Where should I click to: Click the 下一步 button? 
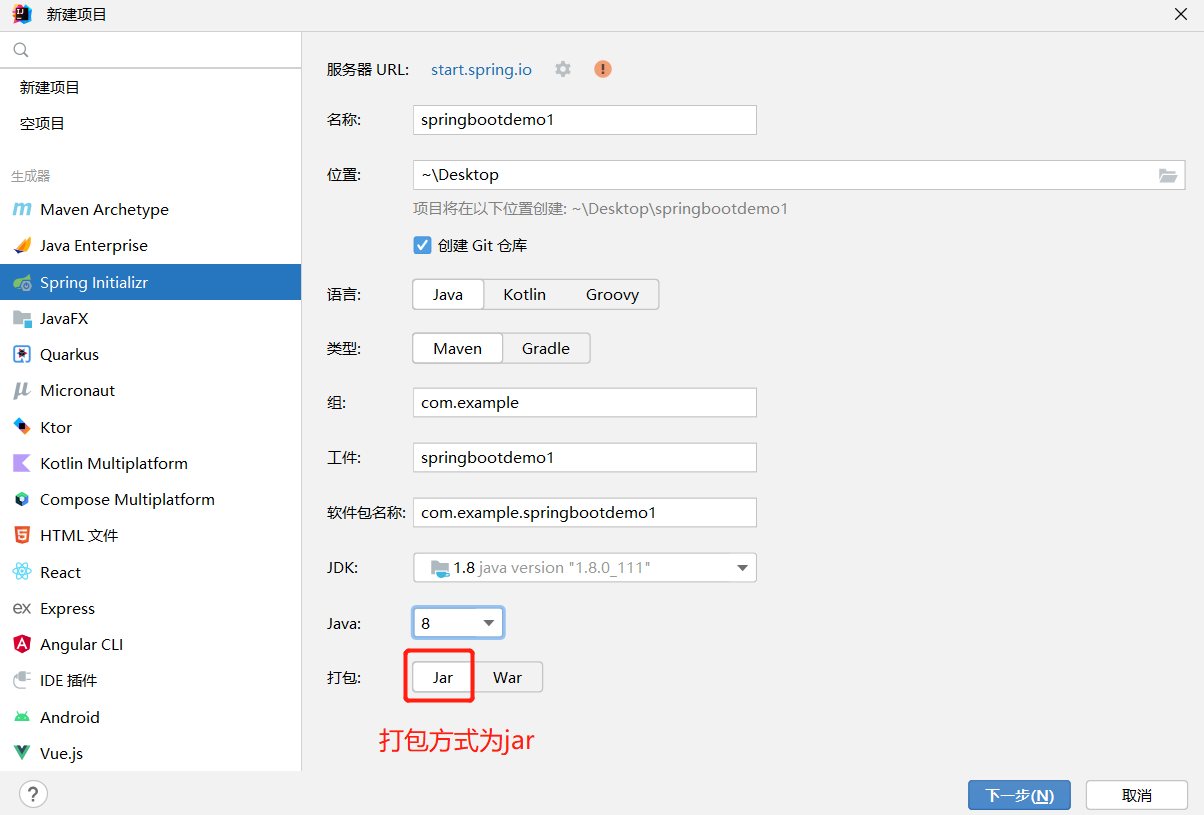tap(1019, 794)
